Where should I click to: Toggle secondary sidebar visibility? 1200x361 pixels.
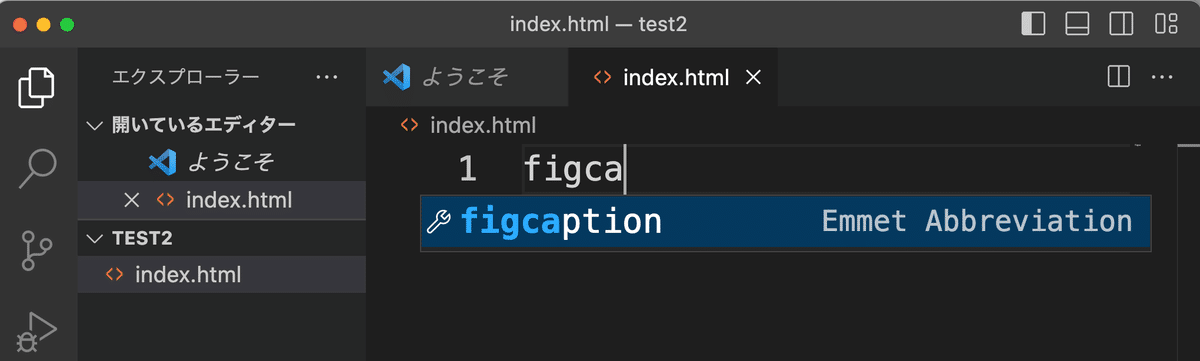click(1122, 23)
